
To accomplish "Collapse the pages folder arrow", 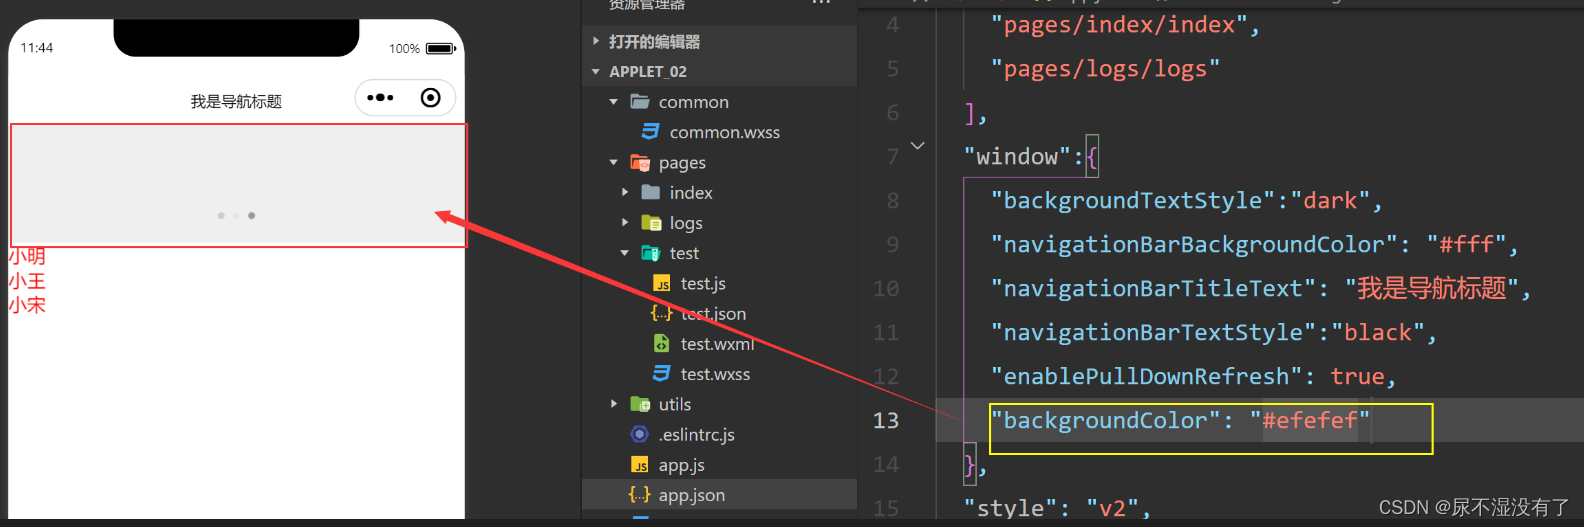I will (x=614, y=162).
